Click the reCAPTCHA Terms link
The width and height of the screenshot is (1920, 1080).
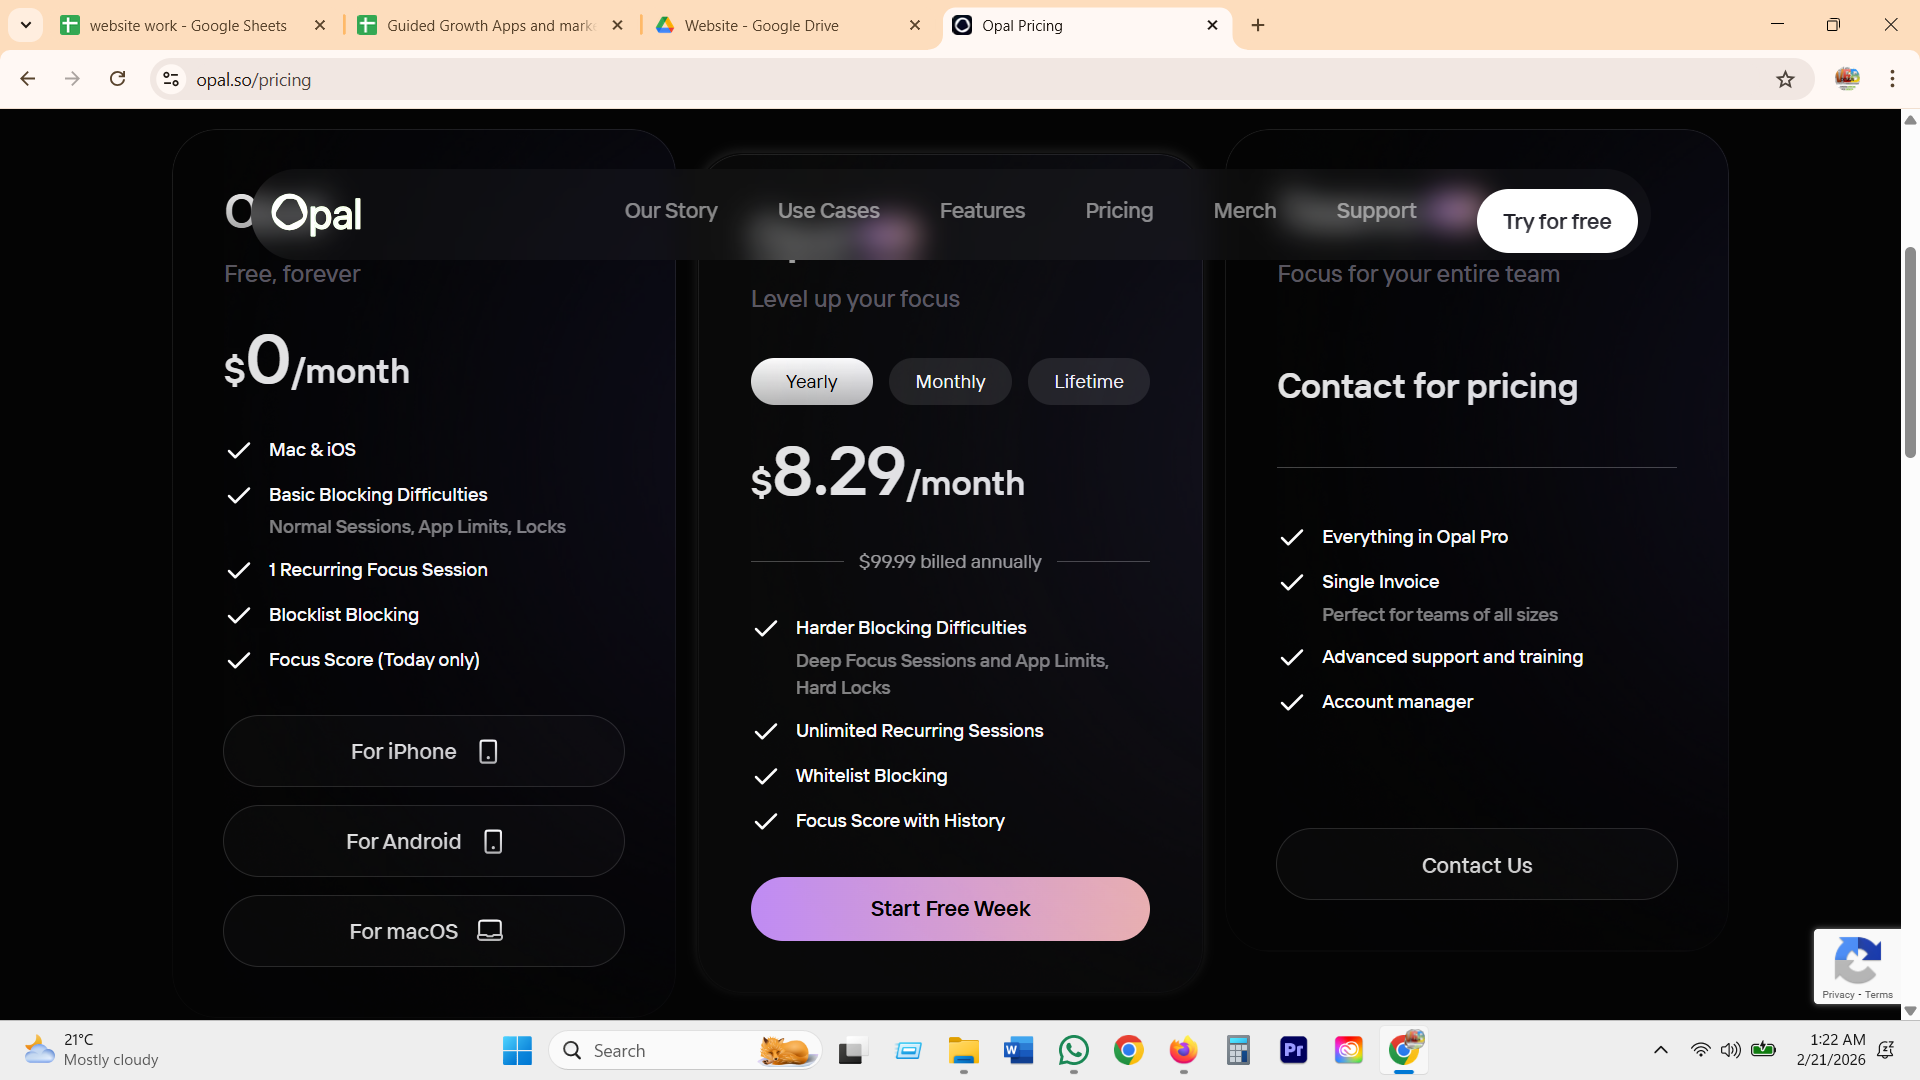[1879, 995]
